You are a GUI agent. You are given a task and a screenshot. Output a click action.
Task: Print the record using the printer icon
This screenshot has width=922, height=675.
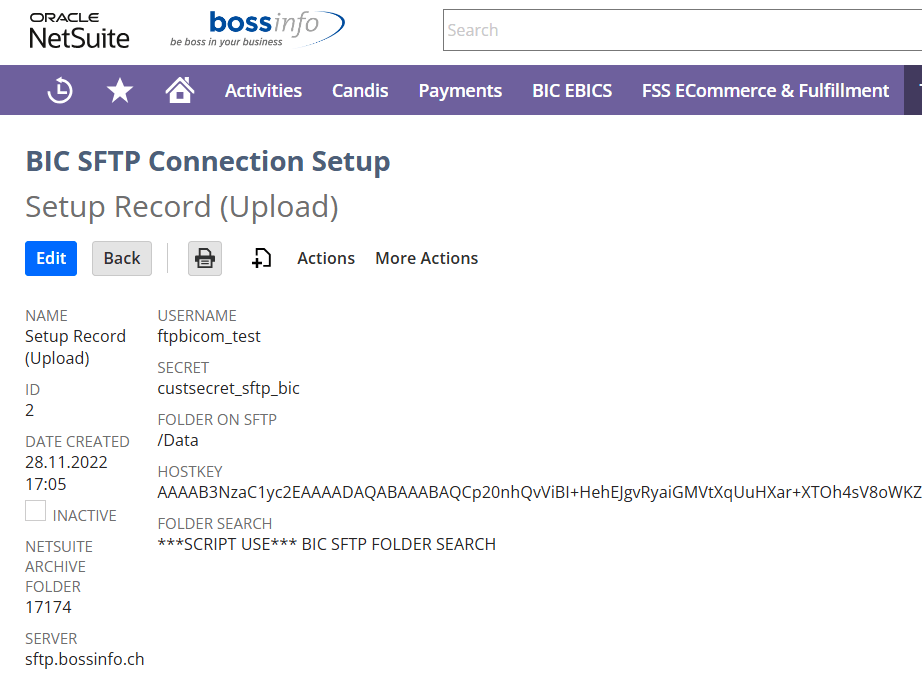204,258
